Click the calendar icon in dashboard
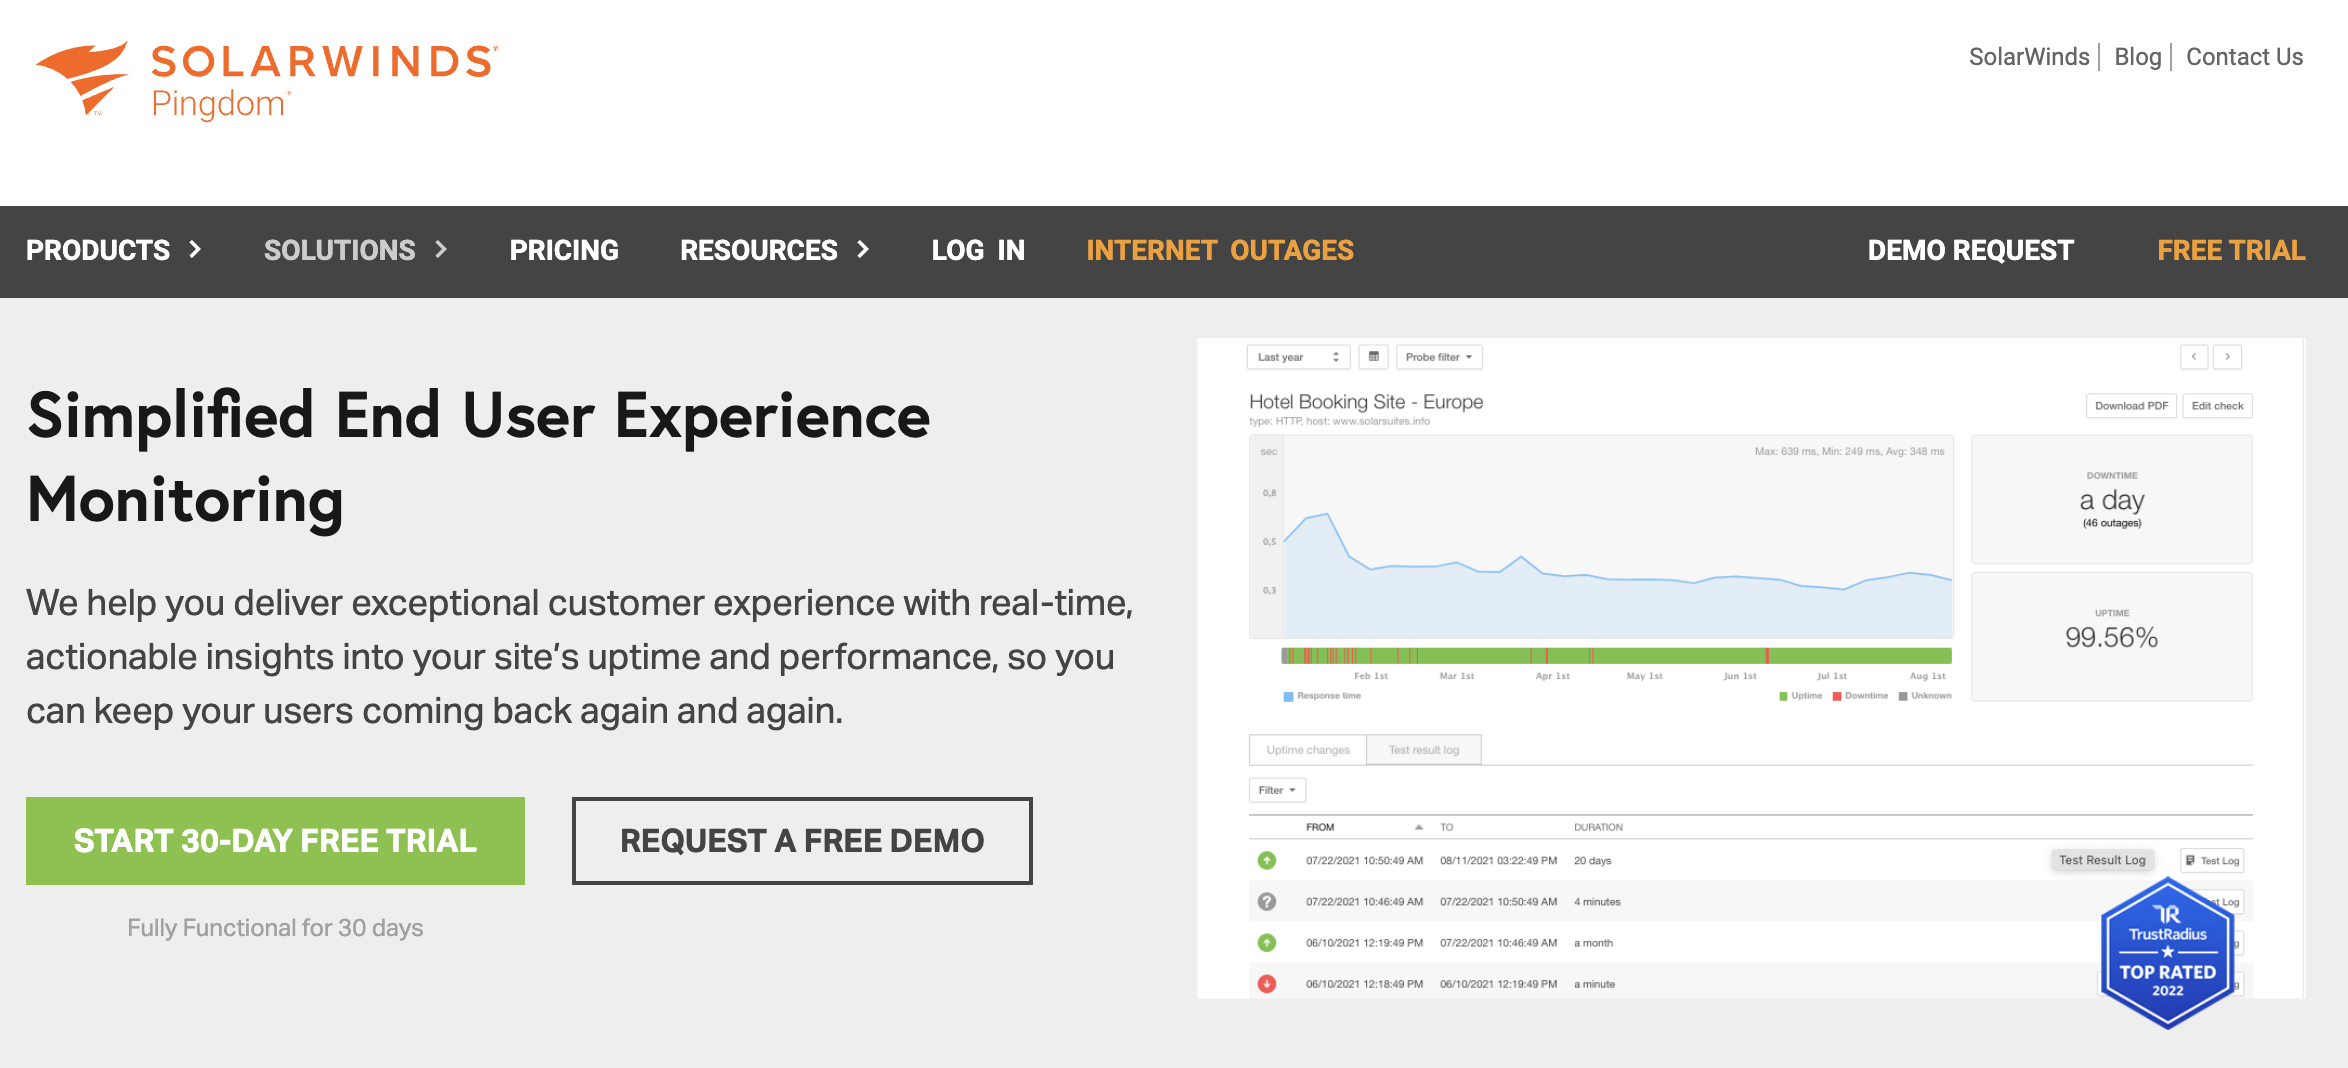This screenshot has height=1068, width=2348. pyautogui.click(x=1374, y=357)
